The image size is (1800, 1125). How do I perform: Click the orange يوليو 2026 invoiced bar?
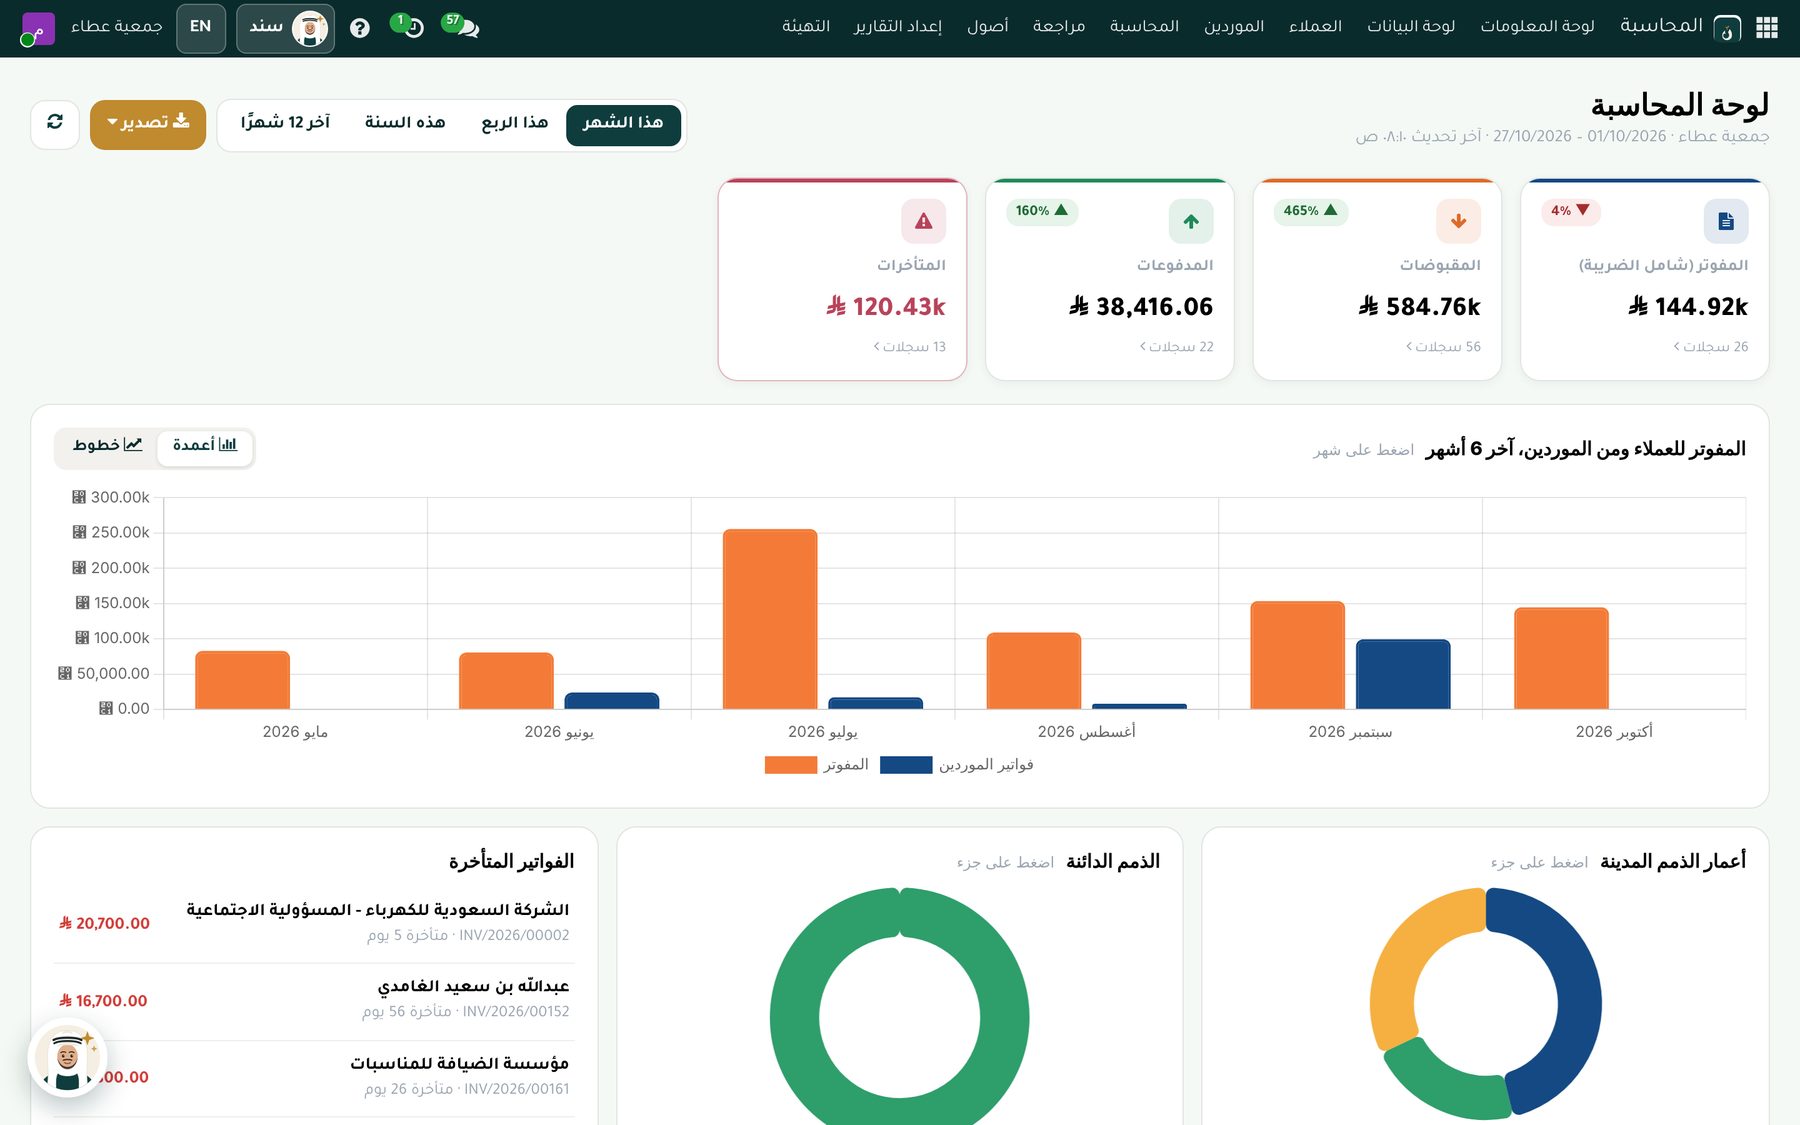pyautogui.click(x=770, y=619)
